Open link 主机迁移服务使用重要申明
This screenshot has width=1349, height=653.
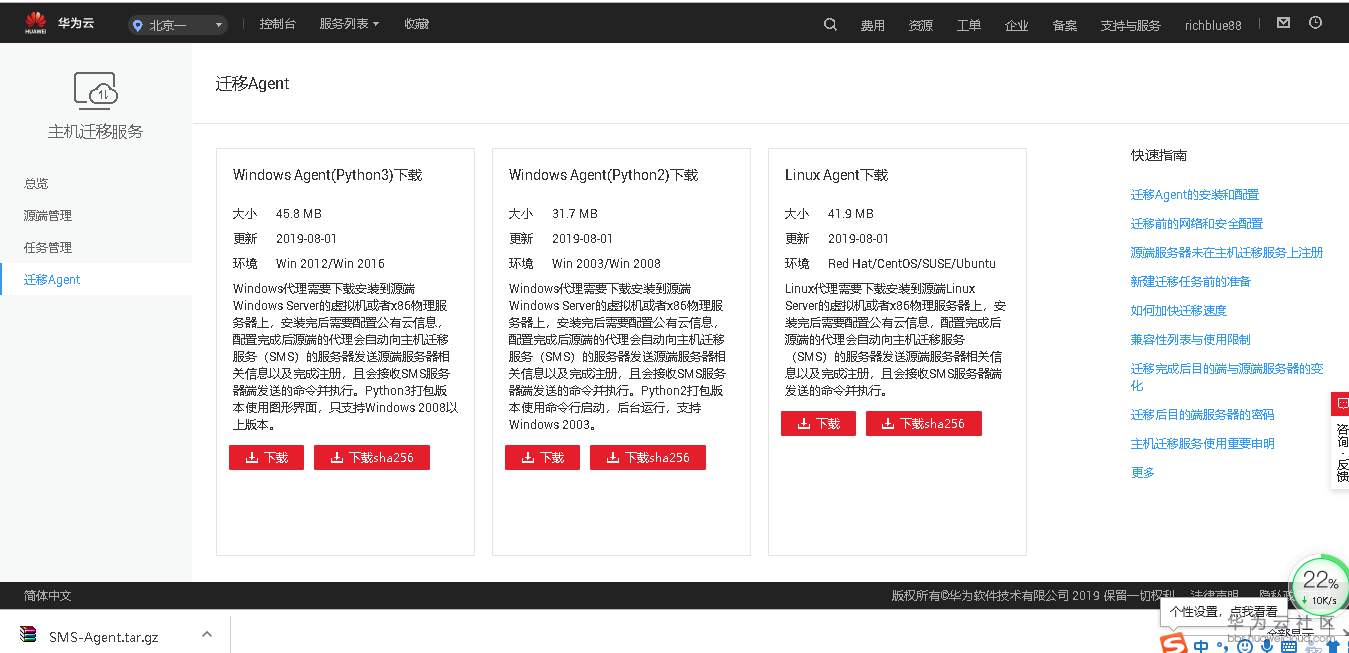[1203, 444]
